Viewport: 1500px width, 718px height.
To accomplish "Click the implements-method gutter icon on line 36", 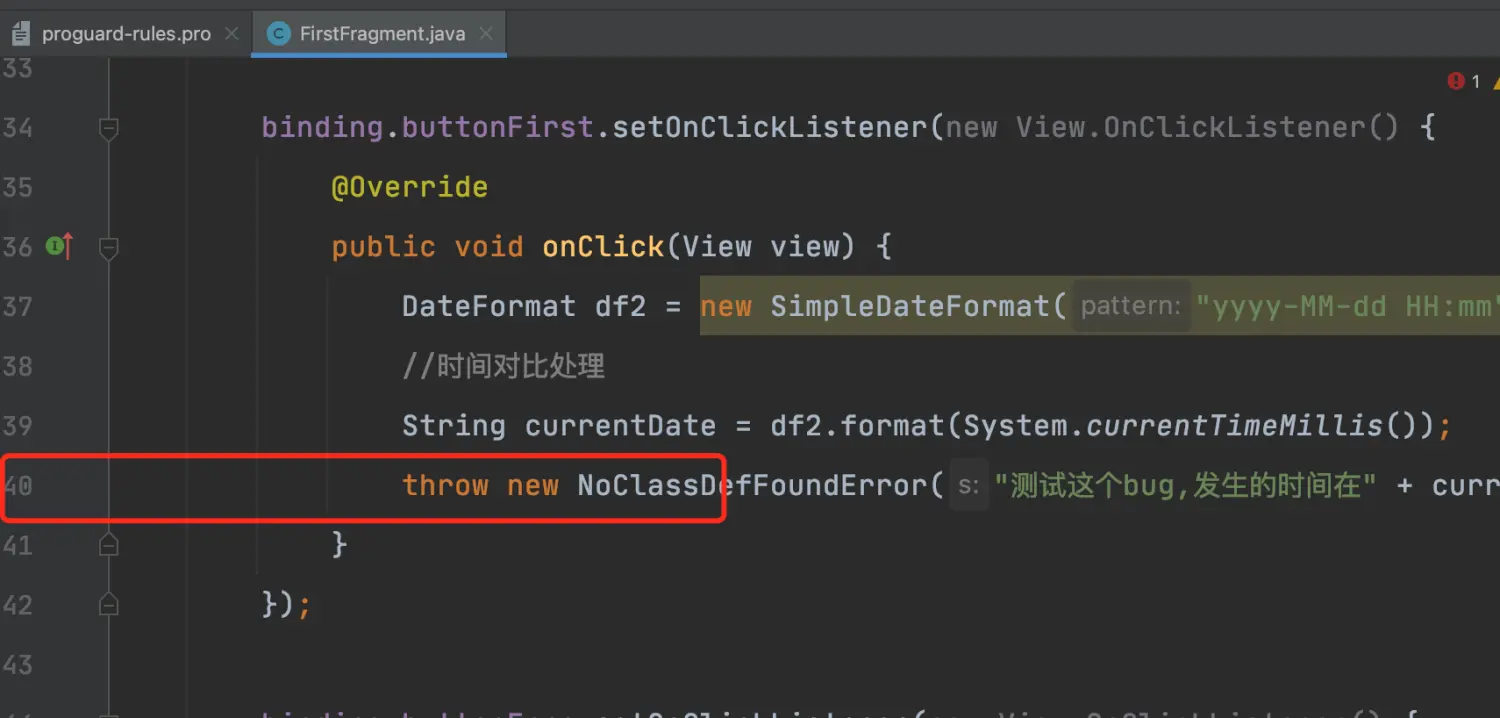I will pos(60,246).
